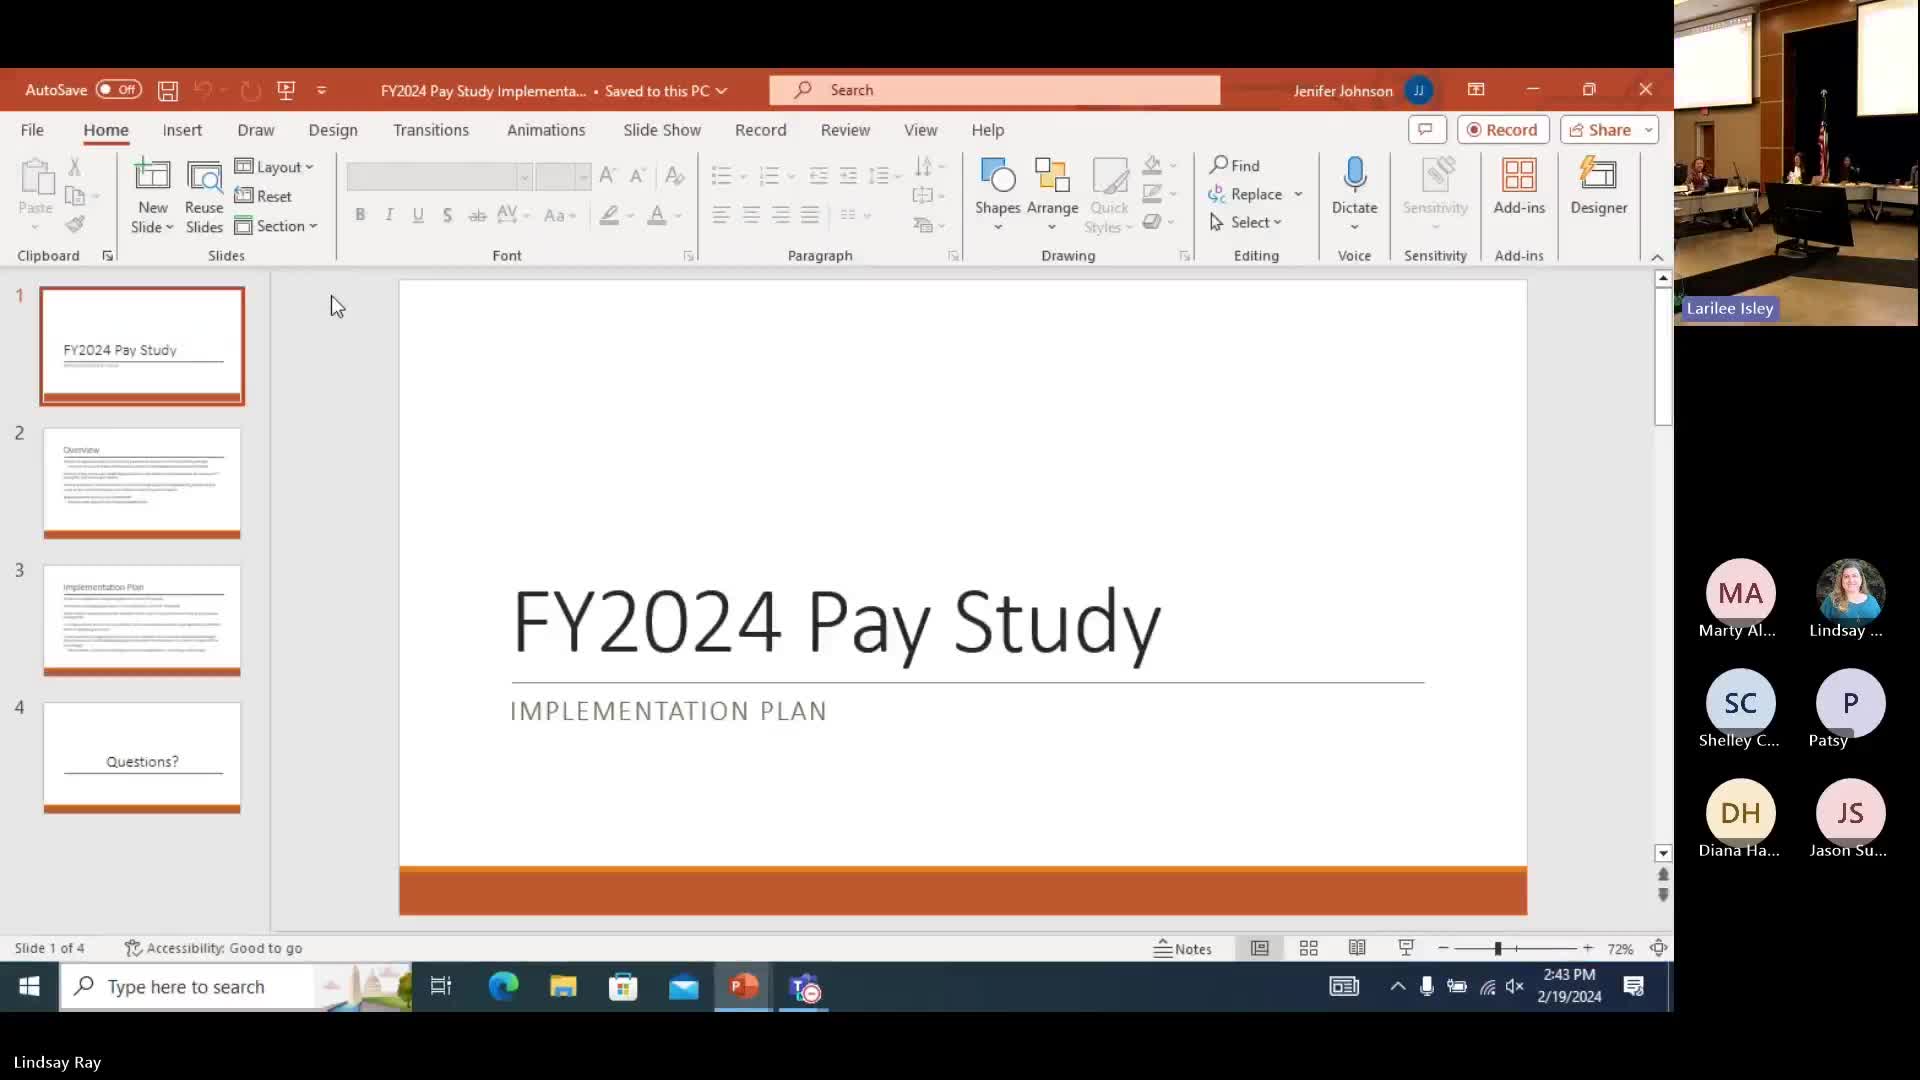Click the Share button

1600,130
